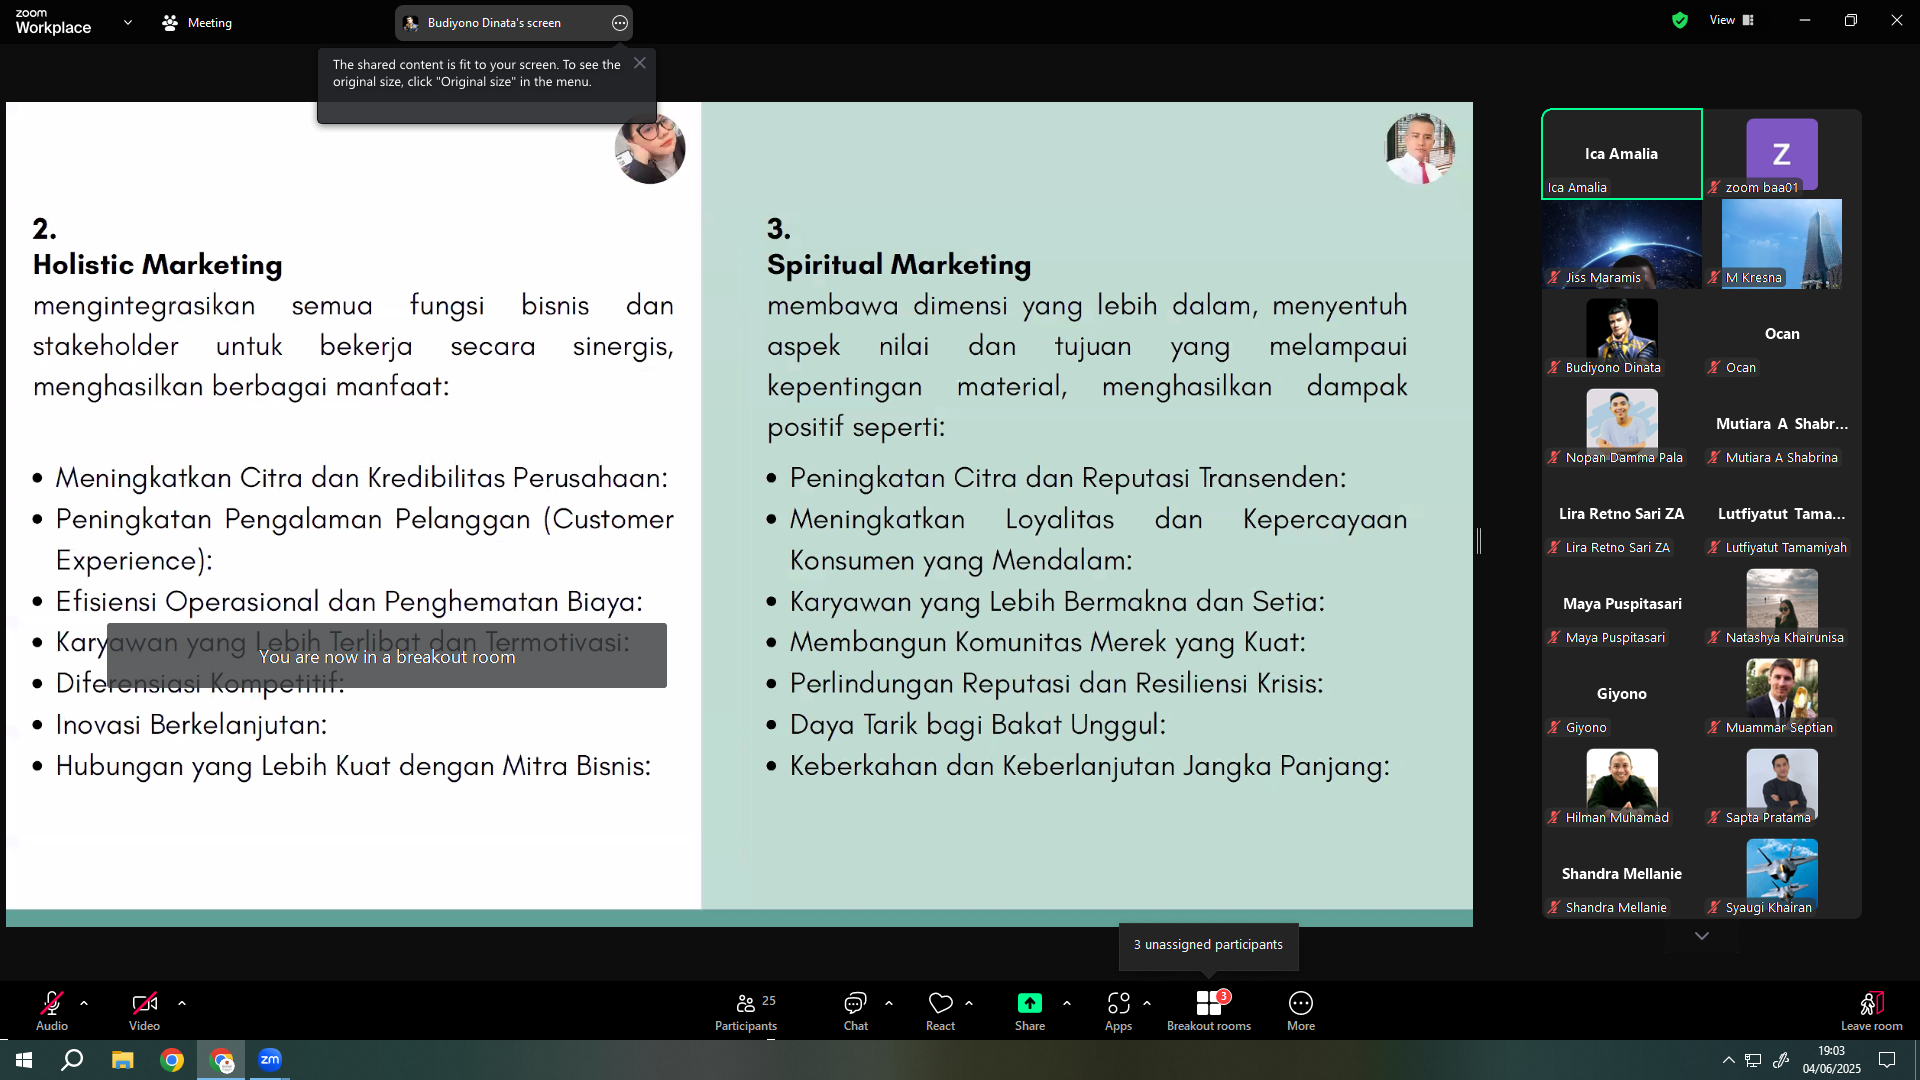Expand reaction options arrow beside React

point(969,1003)
